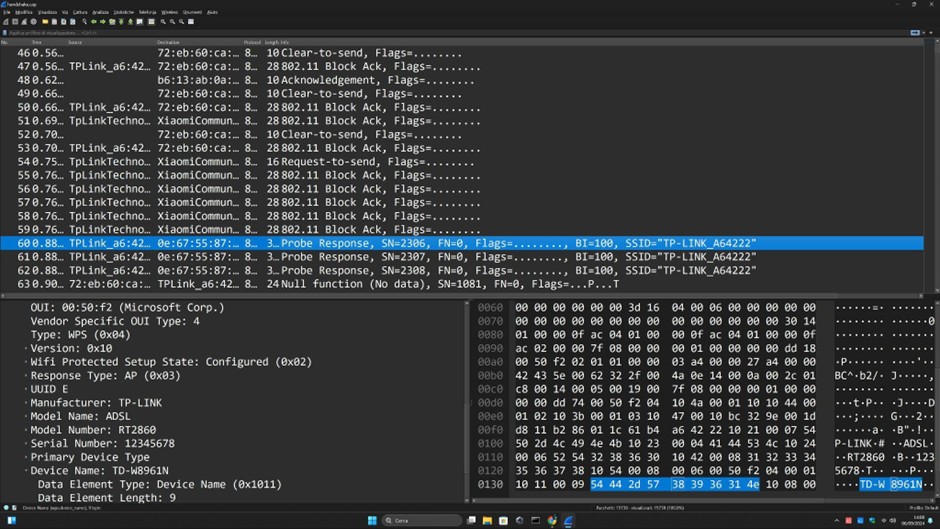
Task: Expand the Manufacturer: TP-LINK tree node
Action: pyautogui.click(x=26, y=402)
